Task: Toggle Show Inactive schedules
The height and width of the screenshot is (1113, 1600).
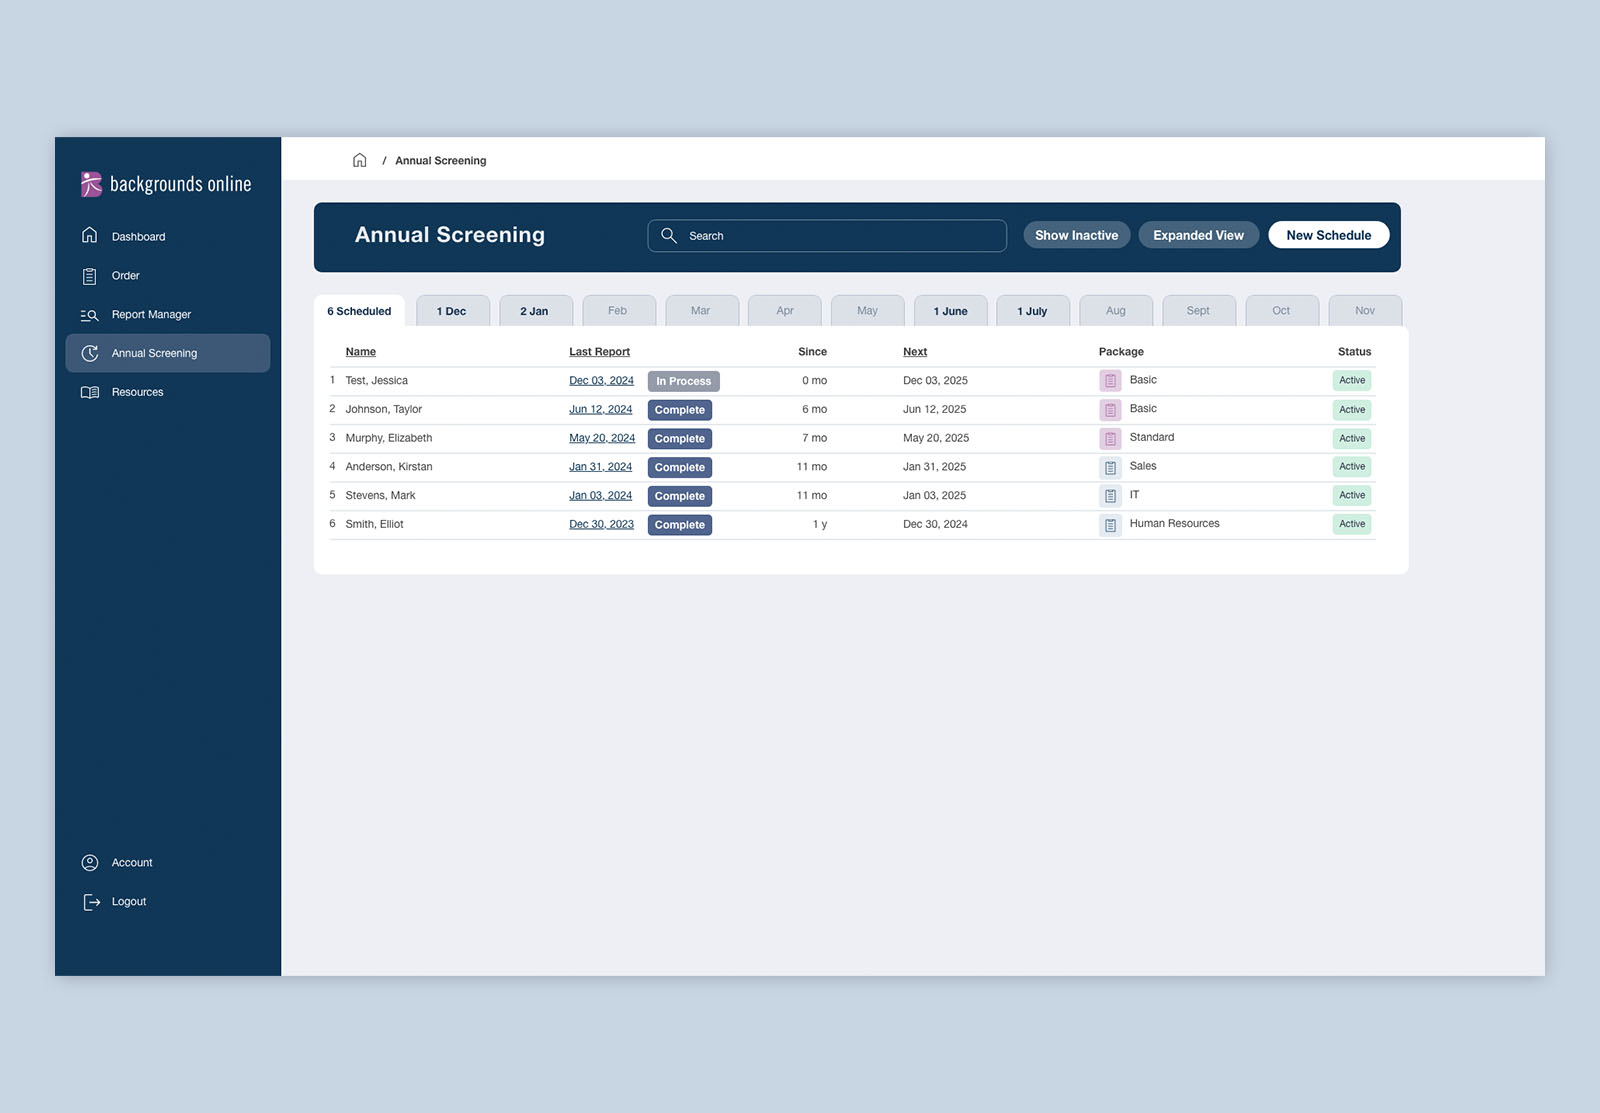Action: 1076,236
